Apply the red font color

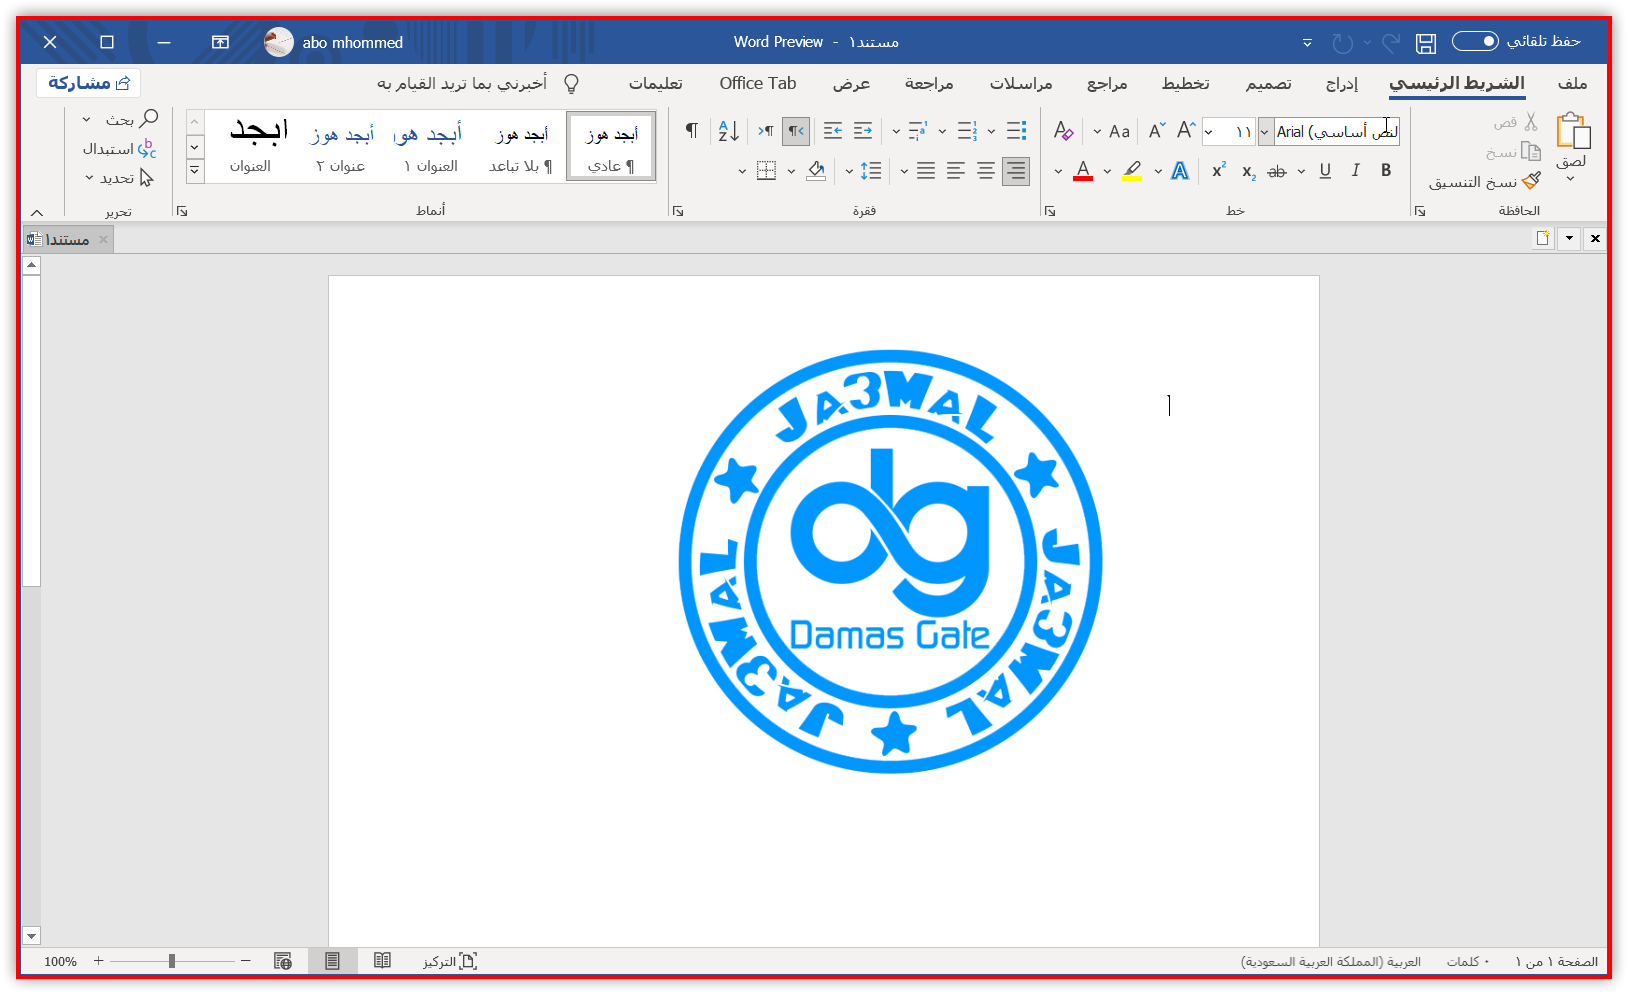[x=1083, y=171]
